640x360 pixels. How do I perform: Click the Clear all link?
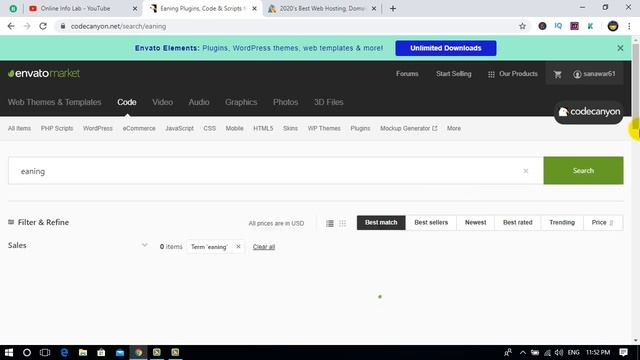pyautogui.click(x=264, y=247)
